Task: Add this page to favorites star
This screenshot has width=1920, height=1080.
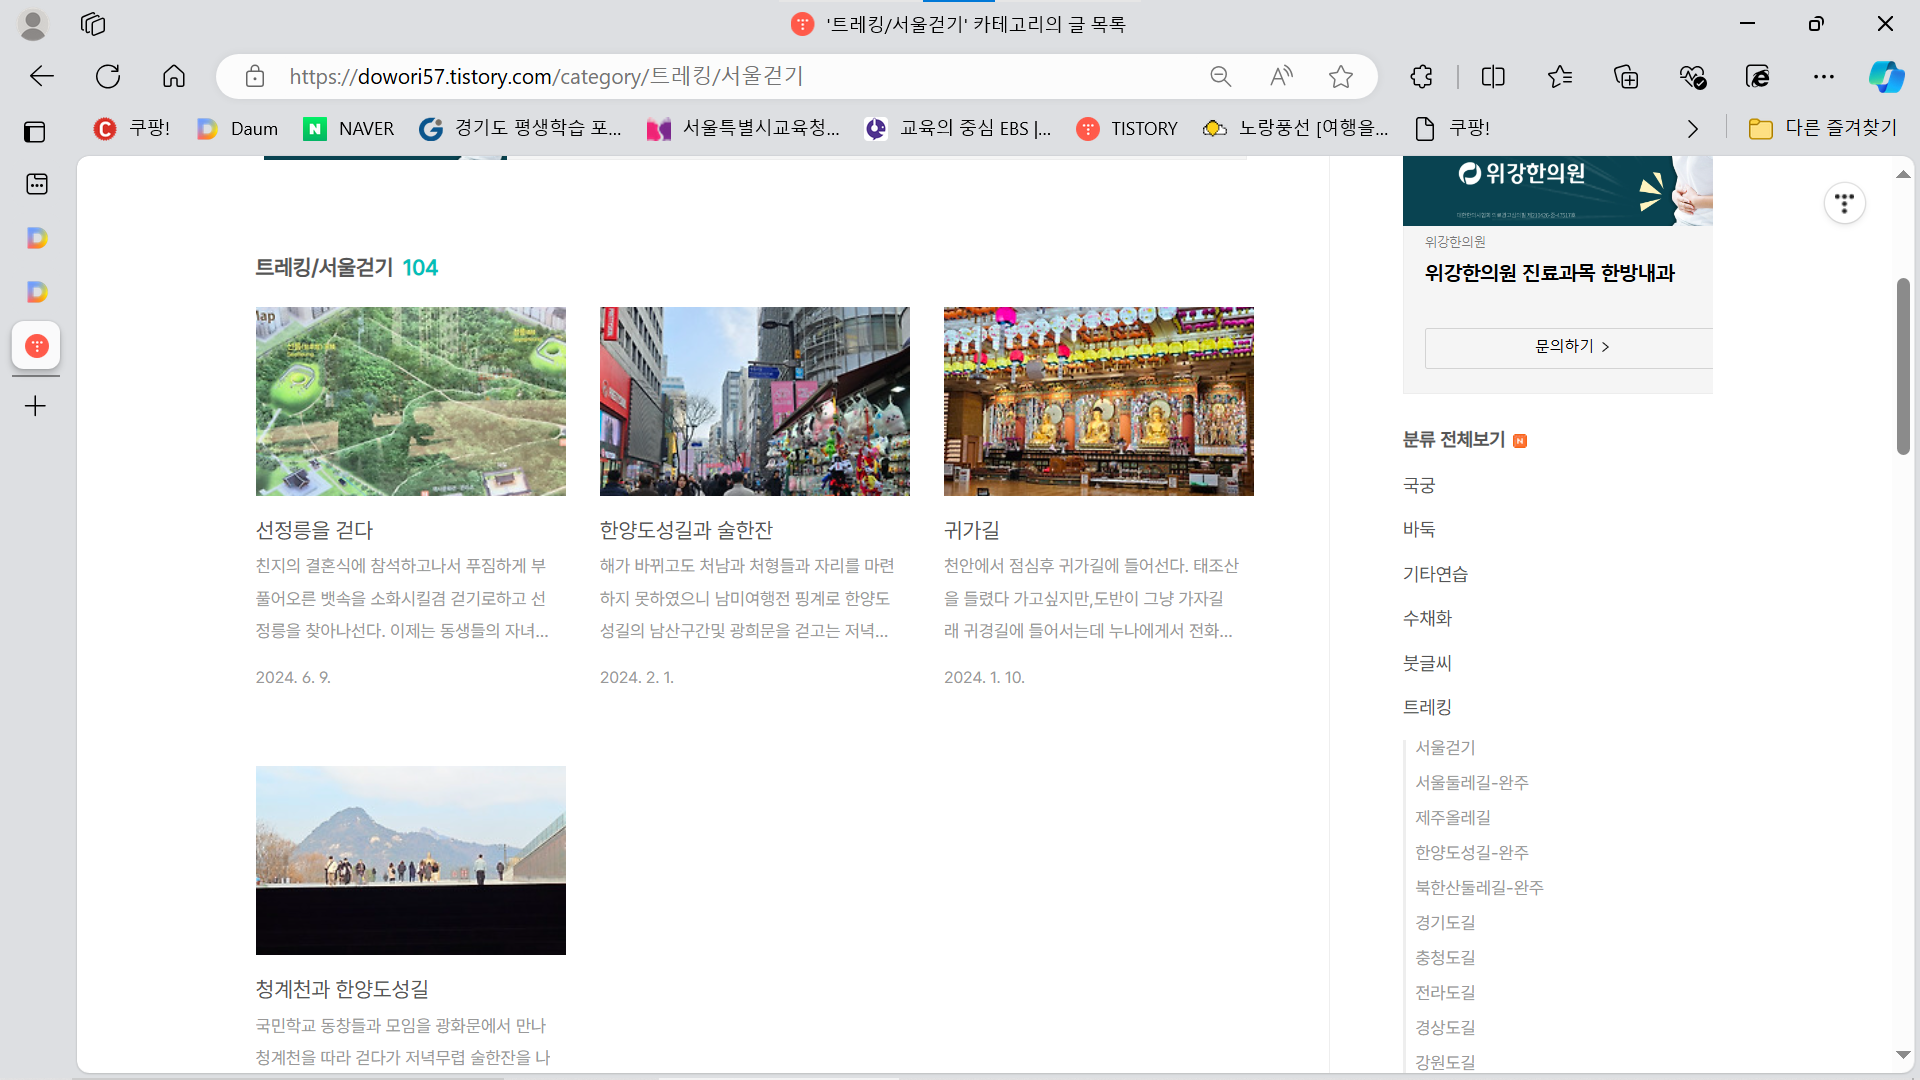Action: click(x=1341, y=76)
